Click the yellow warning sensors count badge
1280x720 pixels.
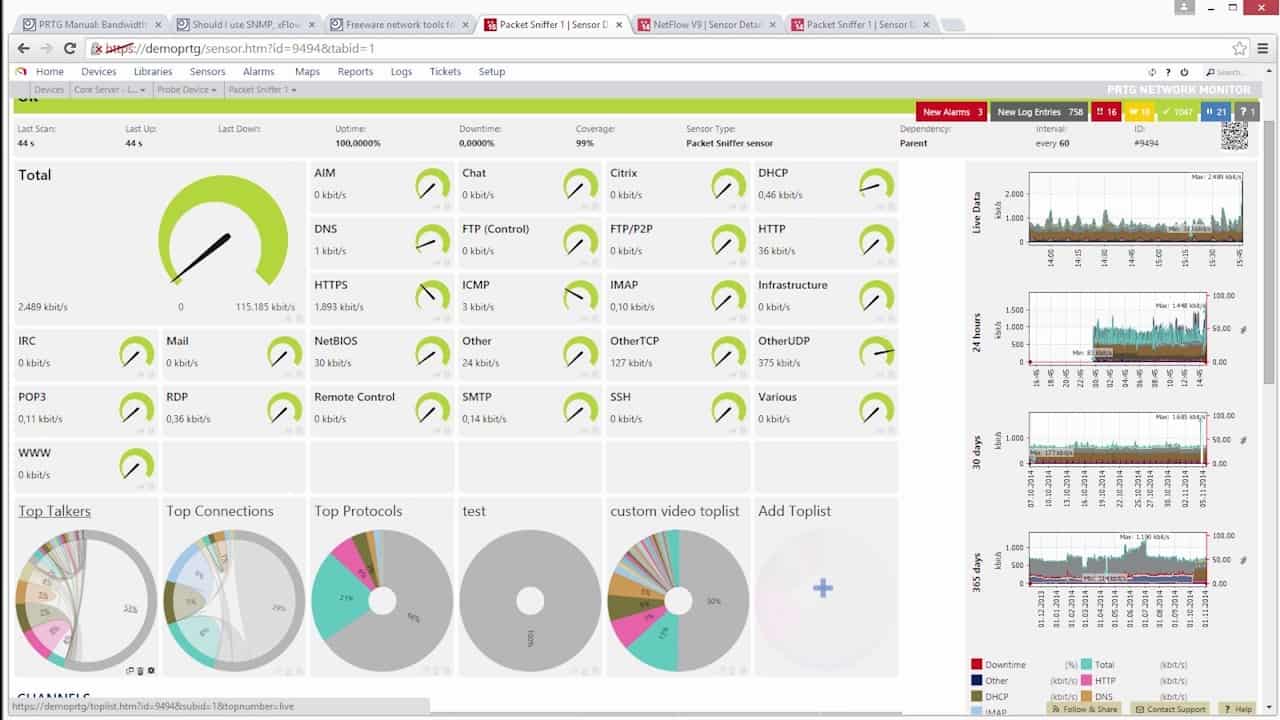[1139, 112]
